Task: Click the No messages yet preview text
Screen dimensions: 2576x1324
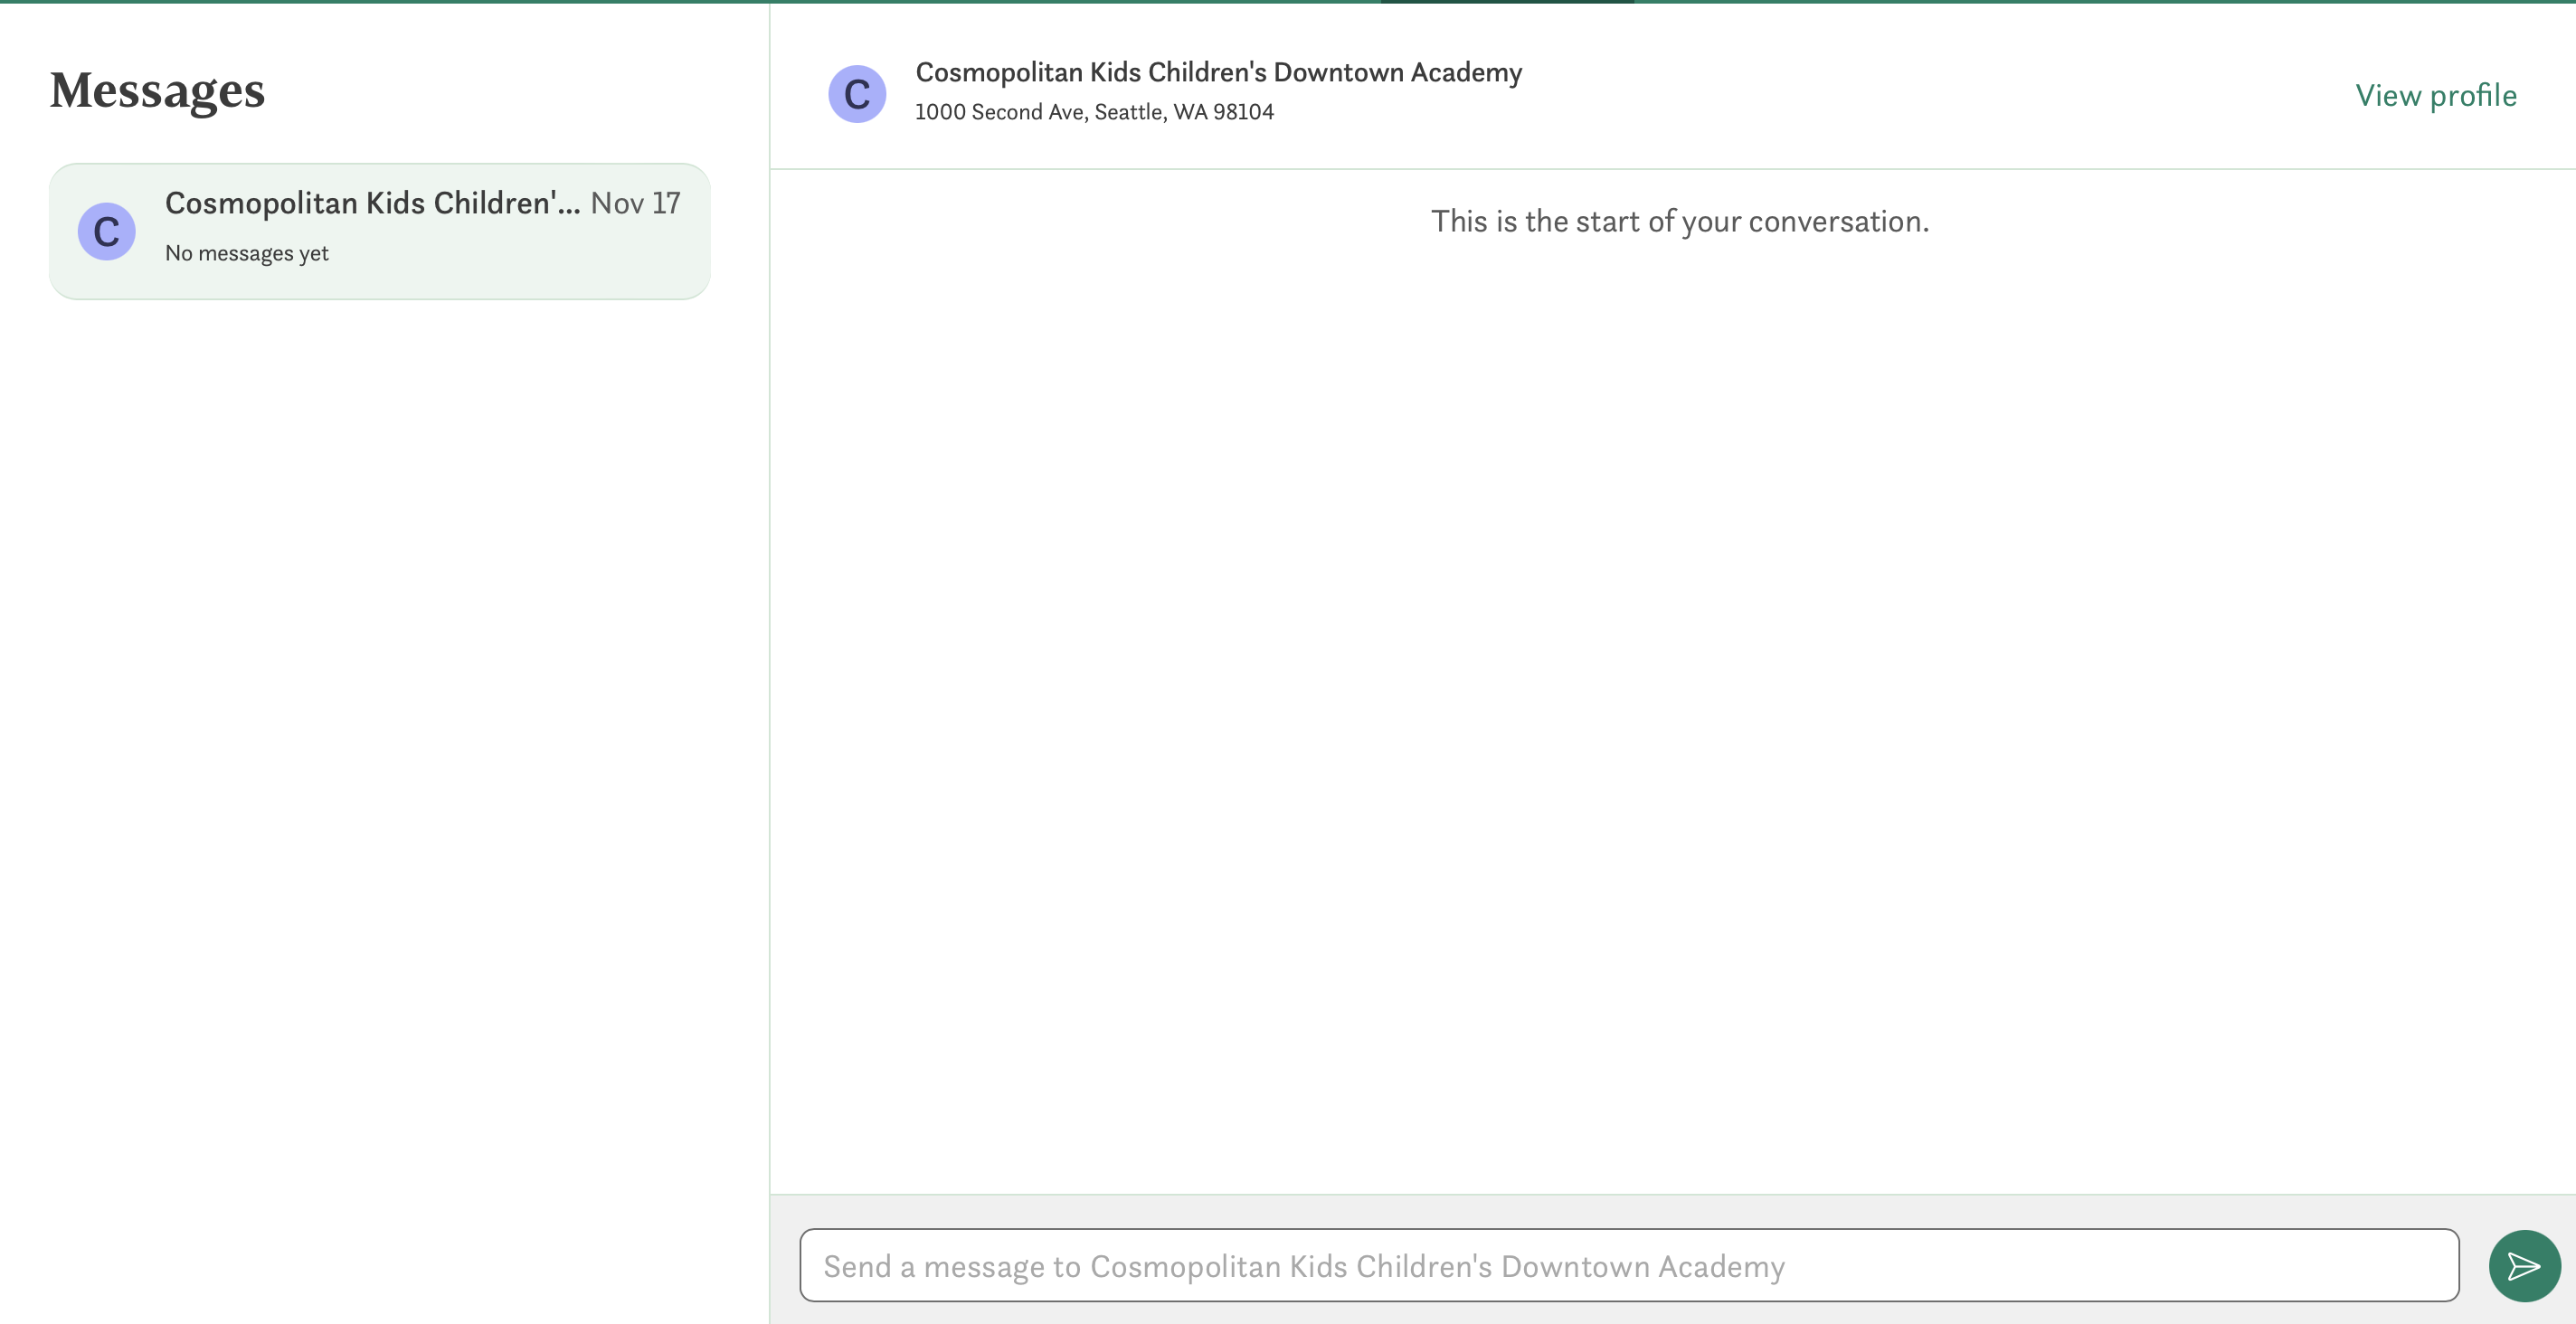Action: pos(247,253)
